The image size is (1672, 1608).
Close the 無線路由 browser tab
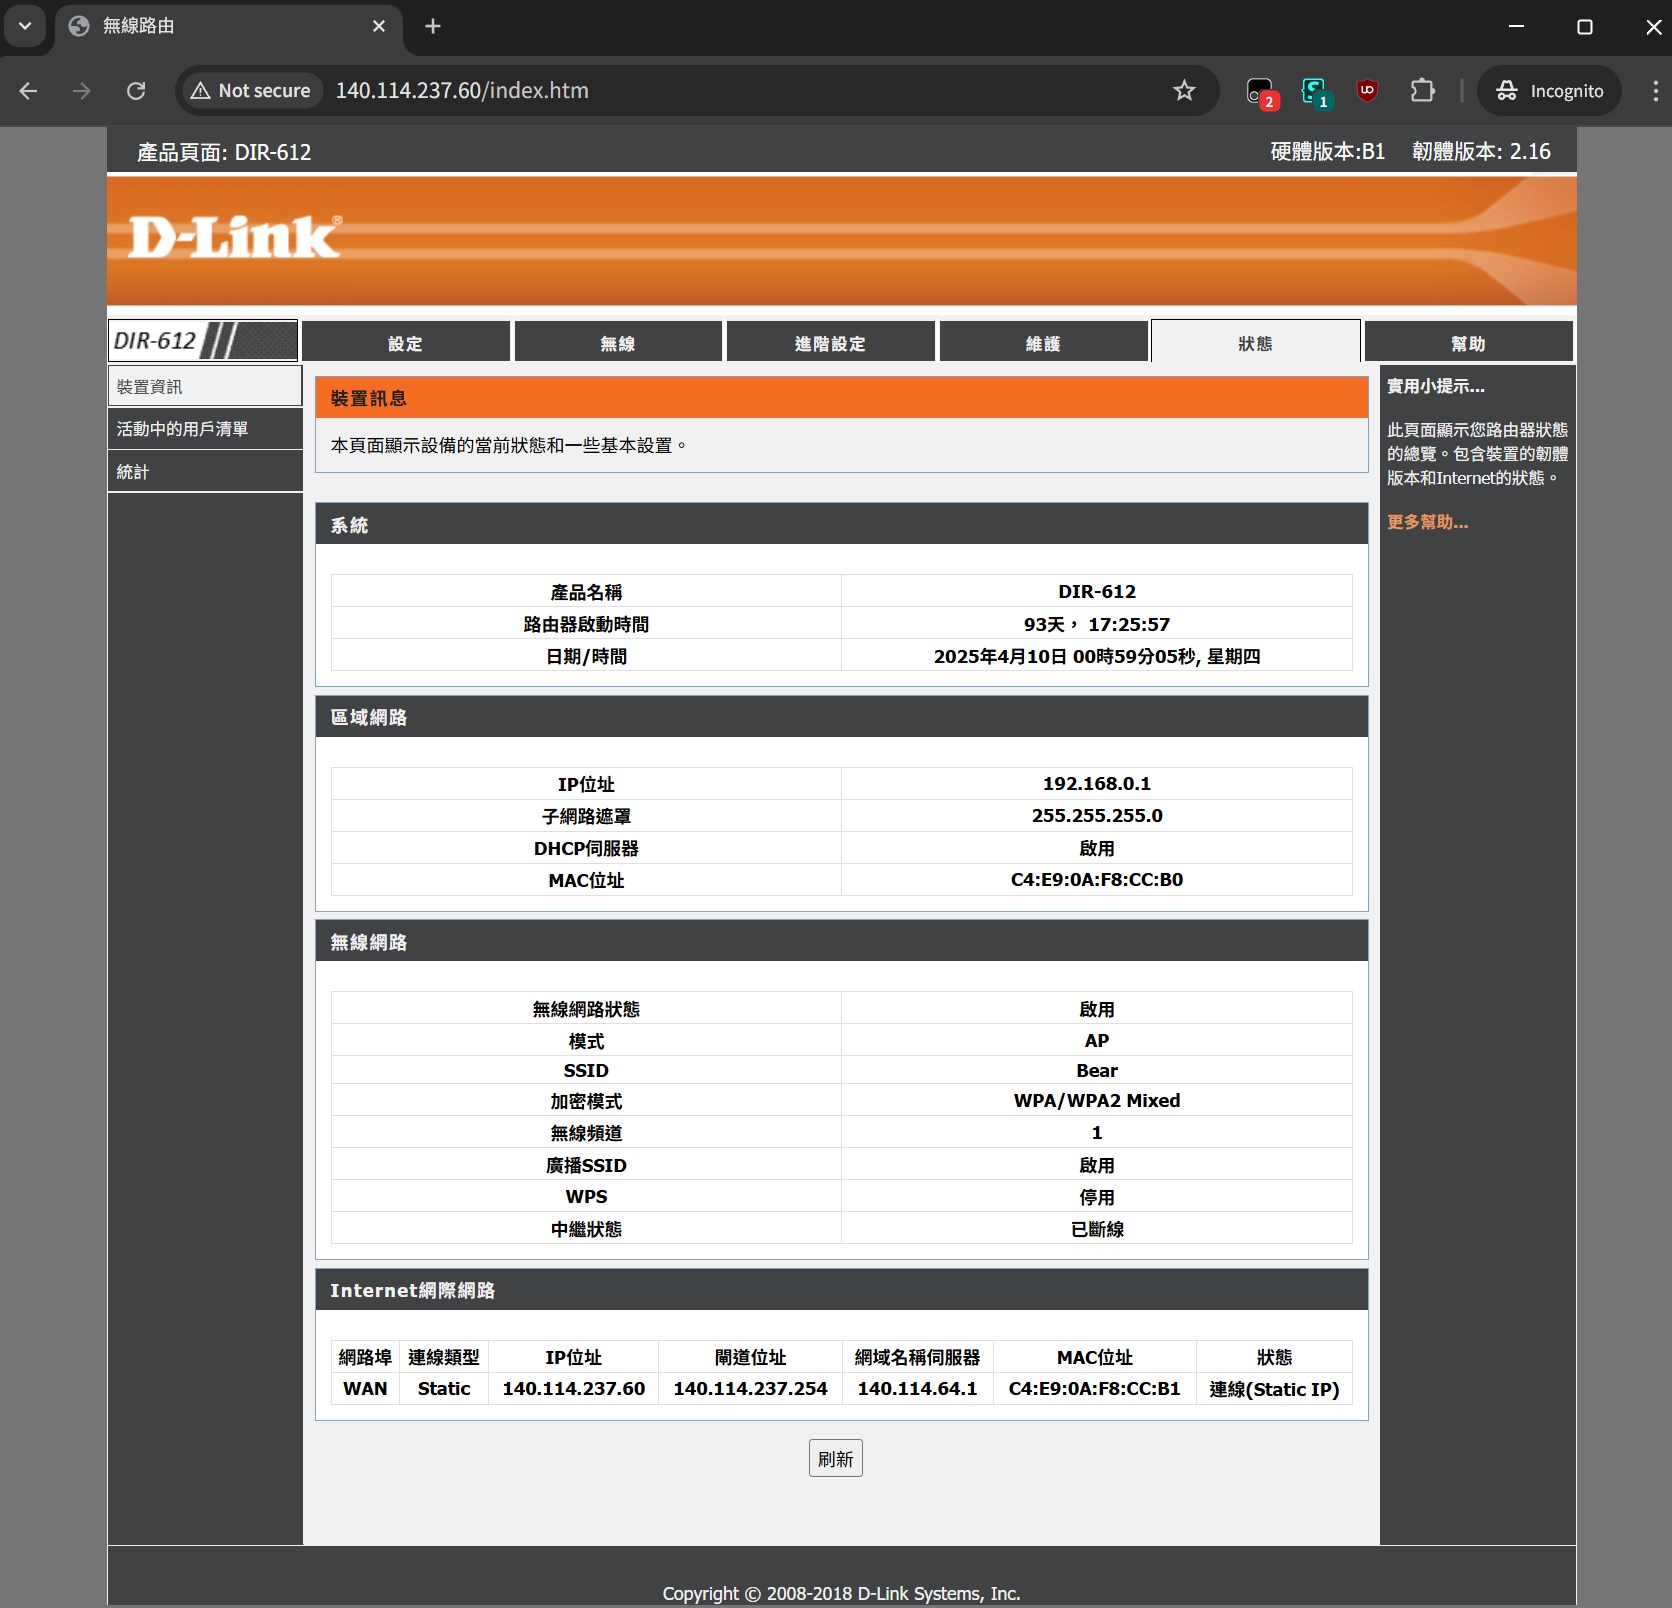[x=379, y=26]
